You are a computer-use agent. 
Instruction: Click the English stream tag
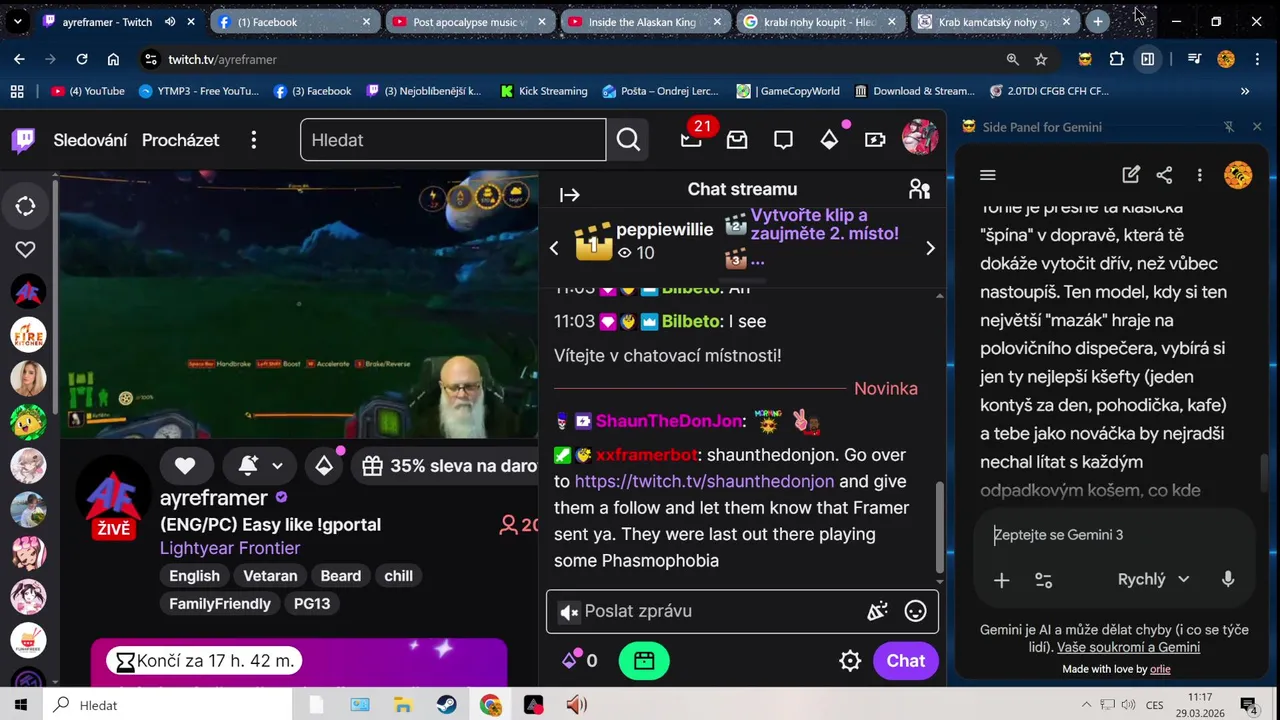point(194,576)
